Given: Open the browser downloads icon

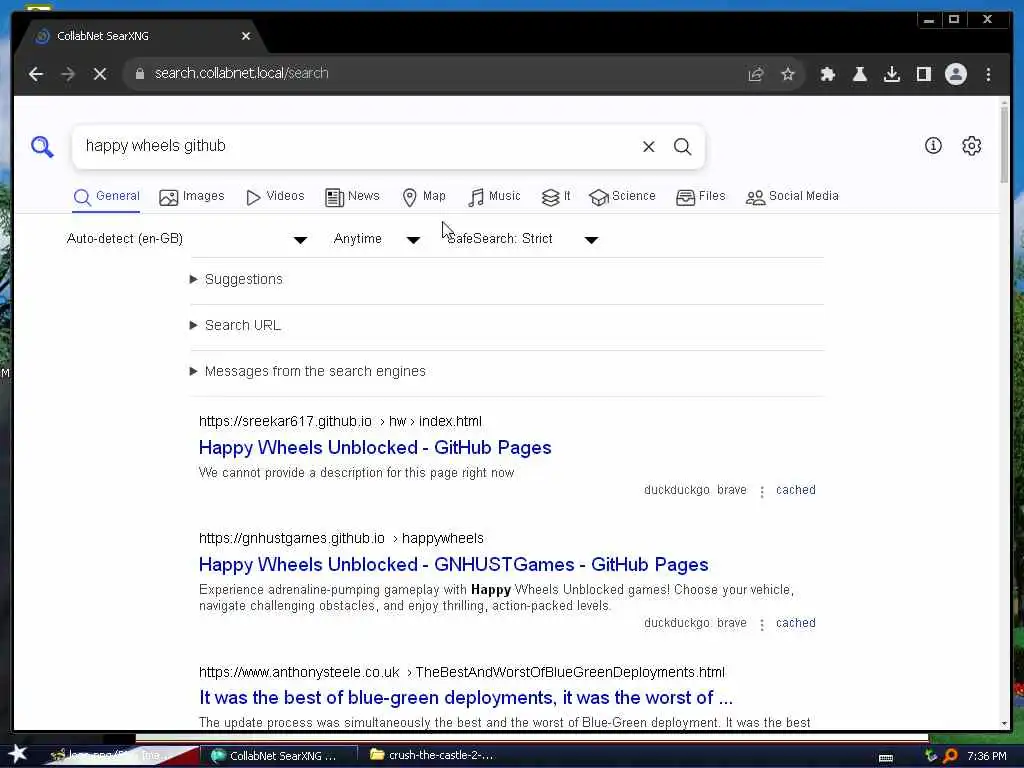Looking at the screenshot, I should pyautogui.click(x=891, y=74).
